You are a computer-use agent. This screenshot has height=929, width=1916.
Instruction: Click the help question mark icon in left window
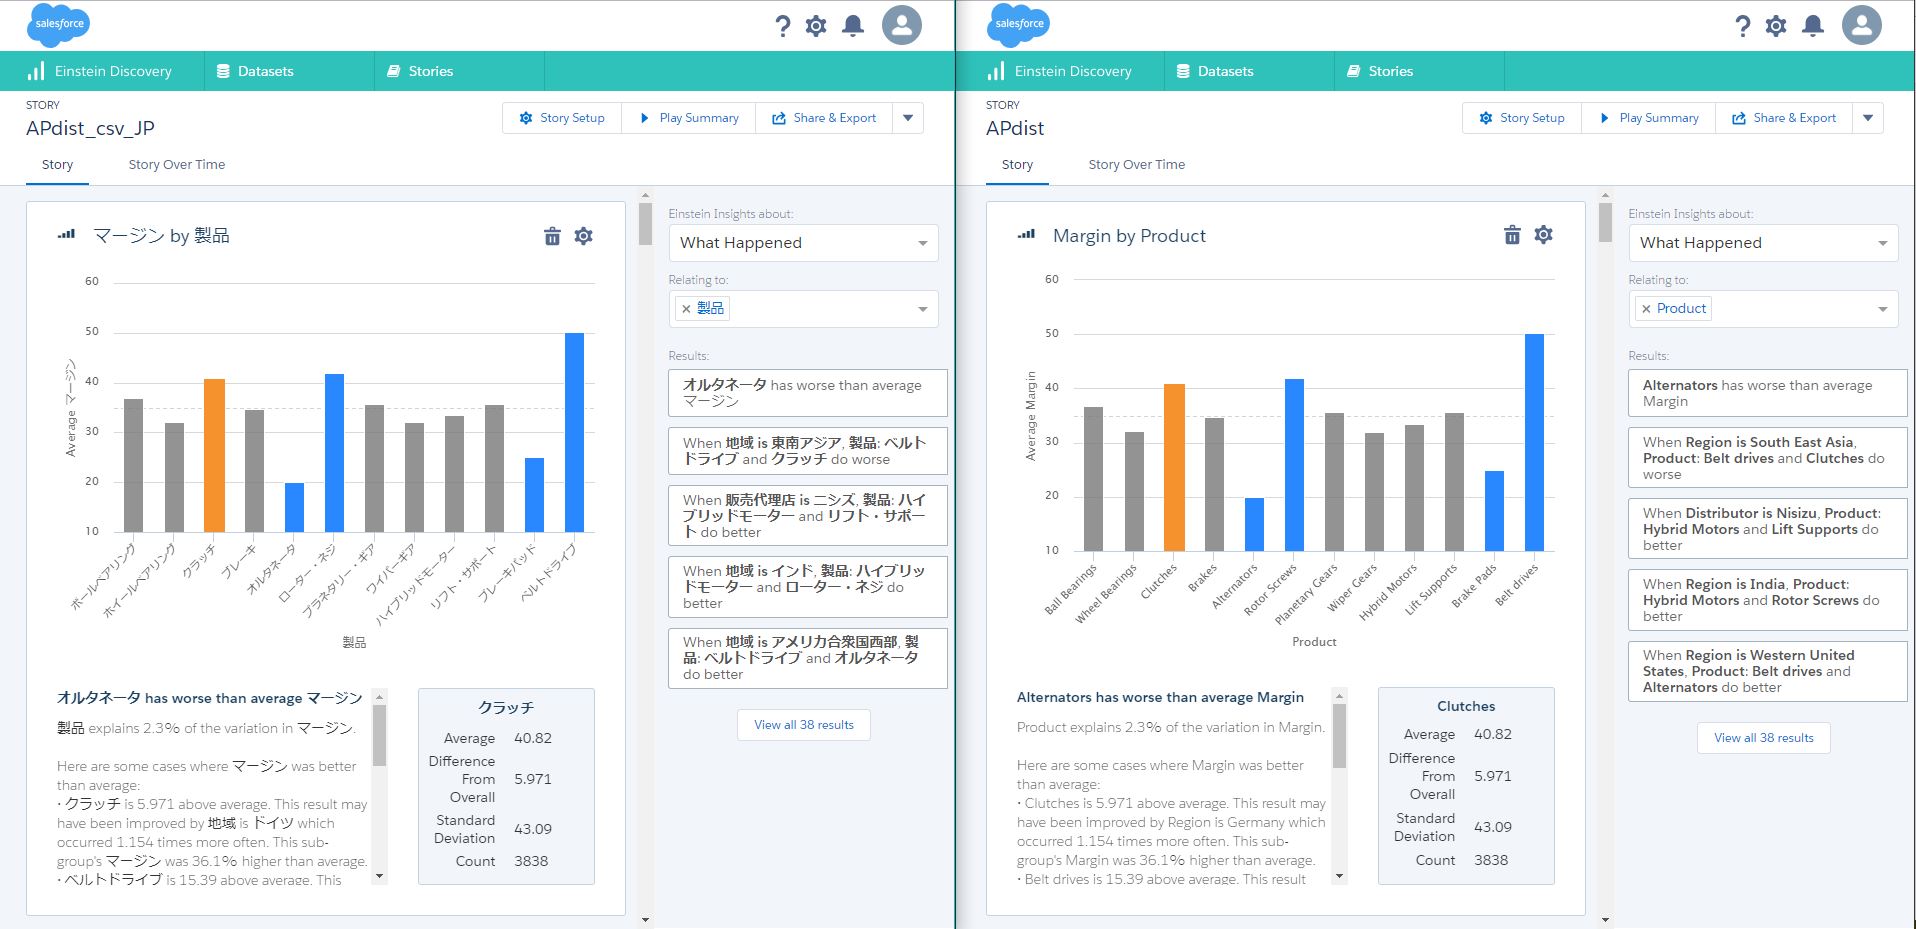783,26
